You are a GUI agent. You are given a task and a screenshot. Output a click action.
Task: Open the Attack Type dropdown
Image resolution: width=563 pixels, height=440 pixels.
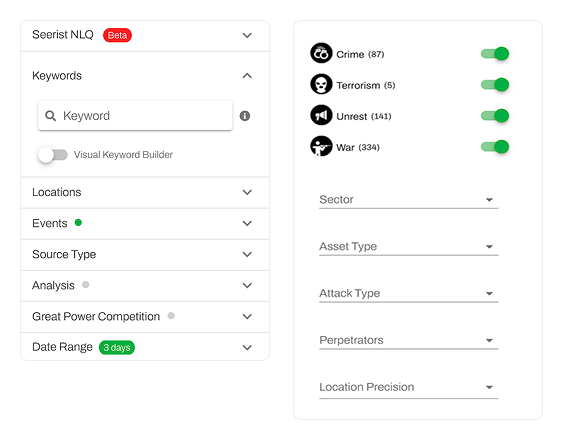pyautogui.click(x=409, y=293)
